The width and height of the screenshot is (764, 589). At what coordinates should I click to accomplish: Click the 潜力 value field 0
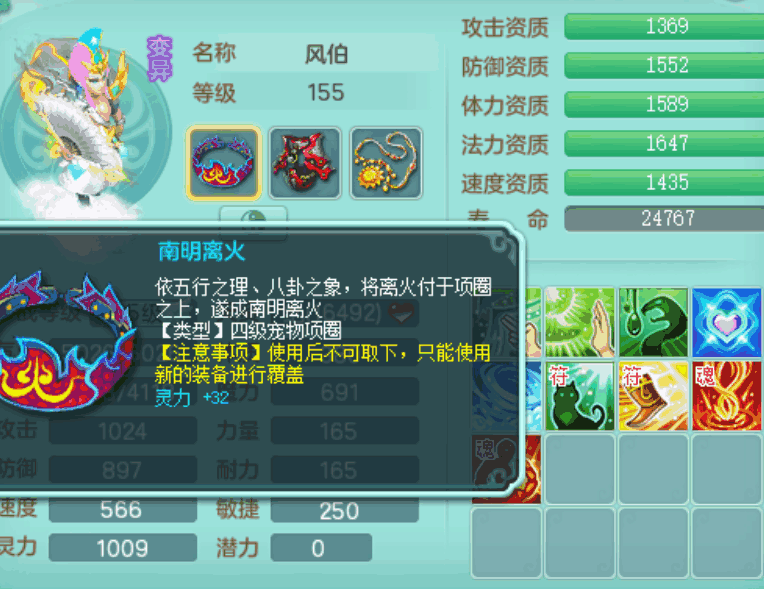click(x=321, y=548)
